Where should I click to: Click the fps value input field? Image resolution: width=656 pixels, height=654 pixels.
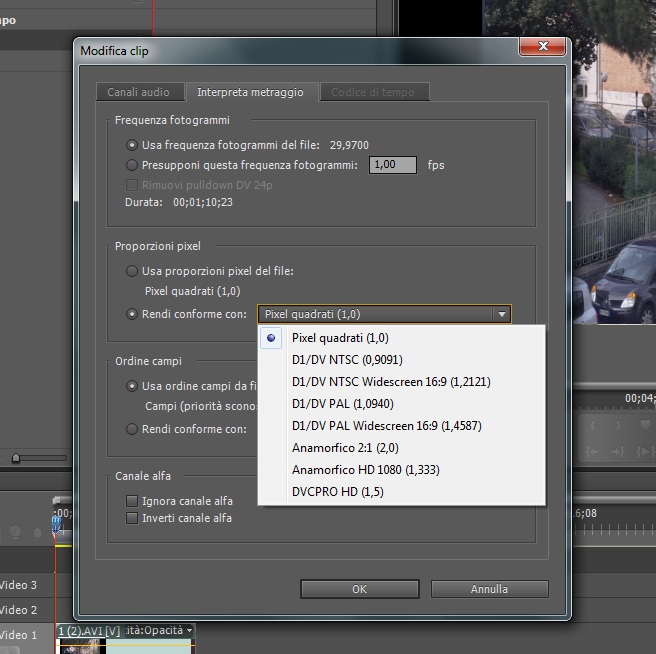(x=392, y=165)
